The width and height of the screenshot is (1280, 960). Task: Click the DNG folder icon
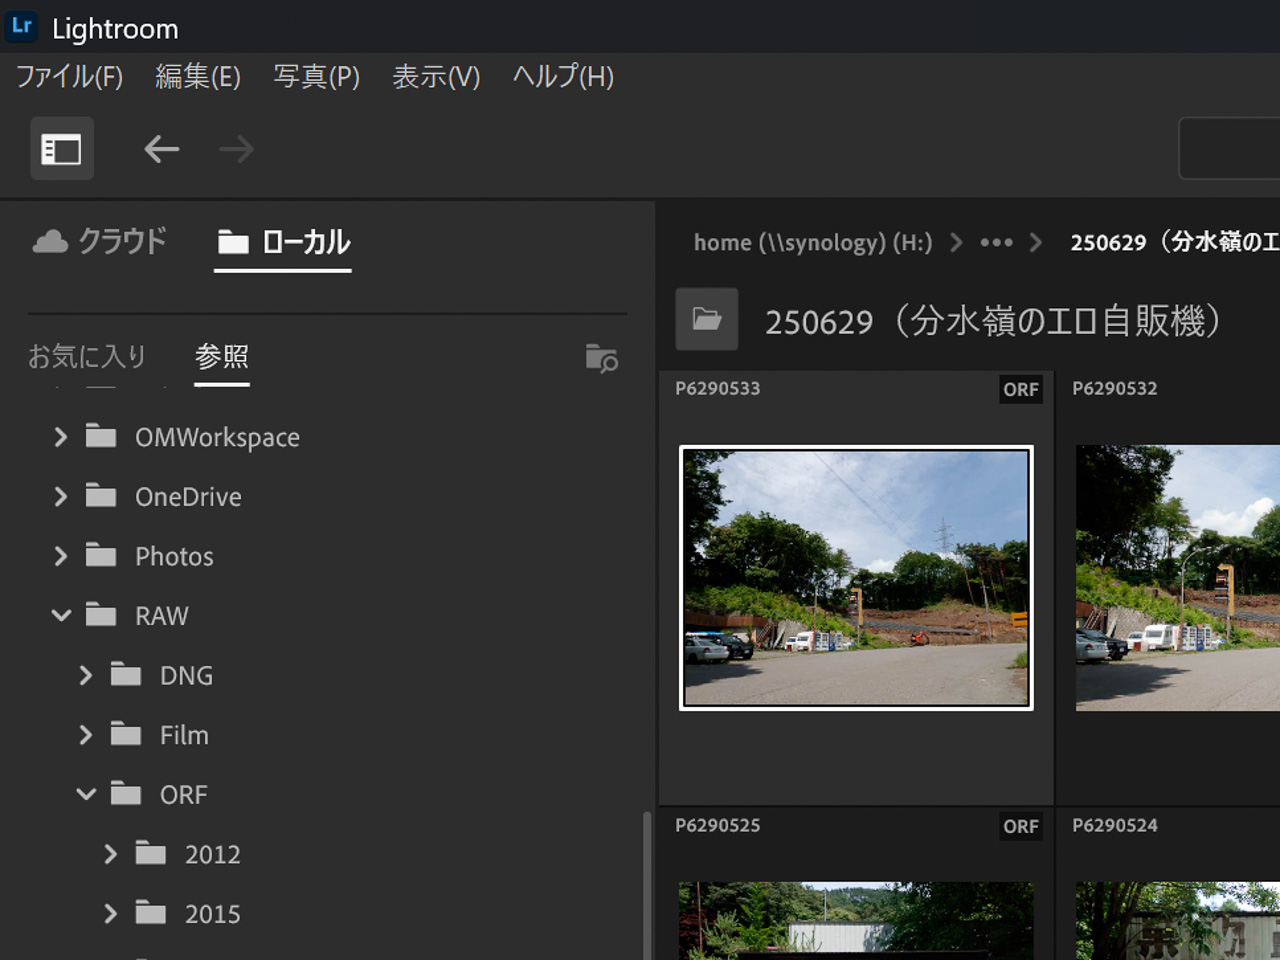(x=126, y=675)
